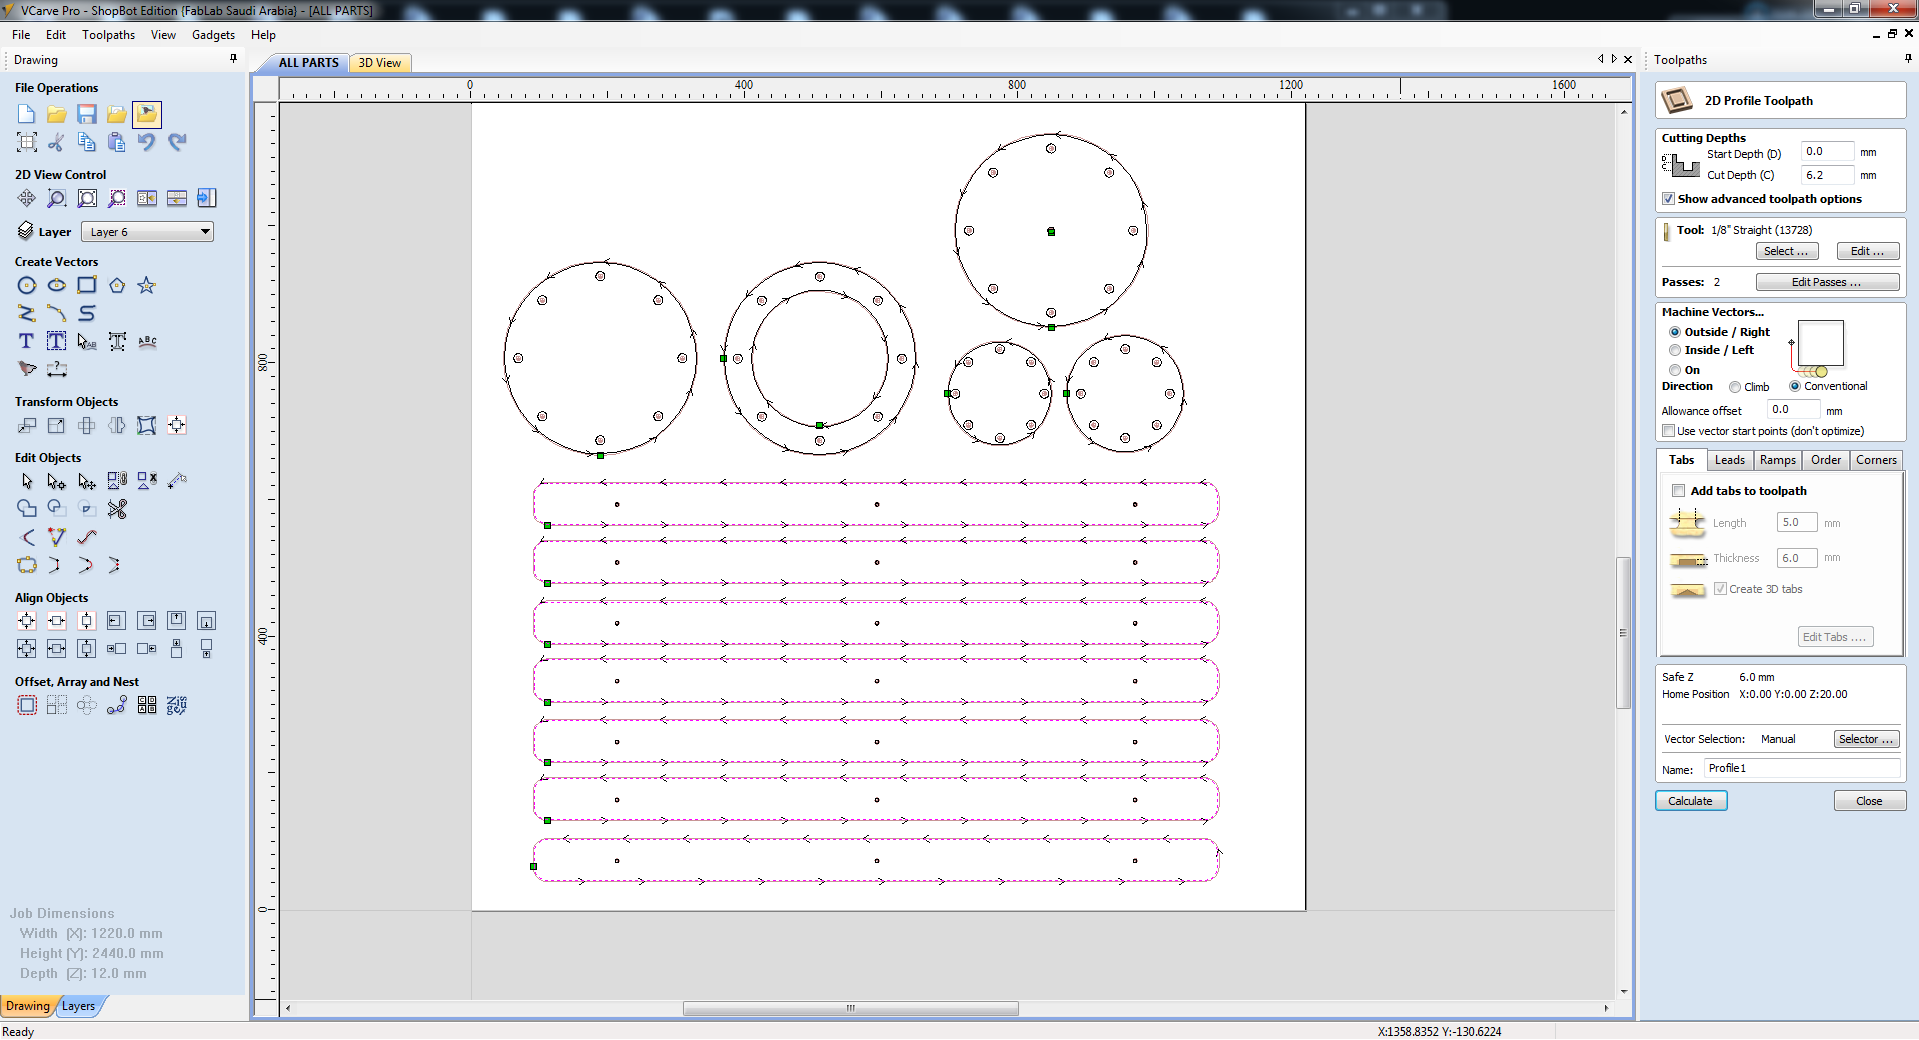Open the Gadgets menu
Viewport: 1919px width, 1040px height.
(213, 35)
